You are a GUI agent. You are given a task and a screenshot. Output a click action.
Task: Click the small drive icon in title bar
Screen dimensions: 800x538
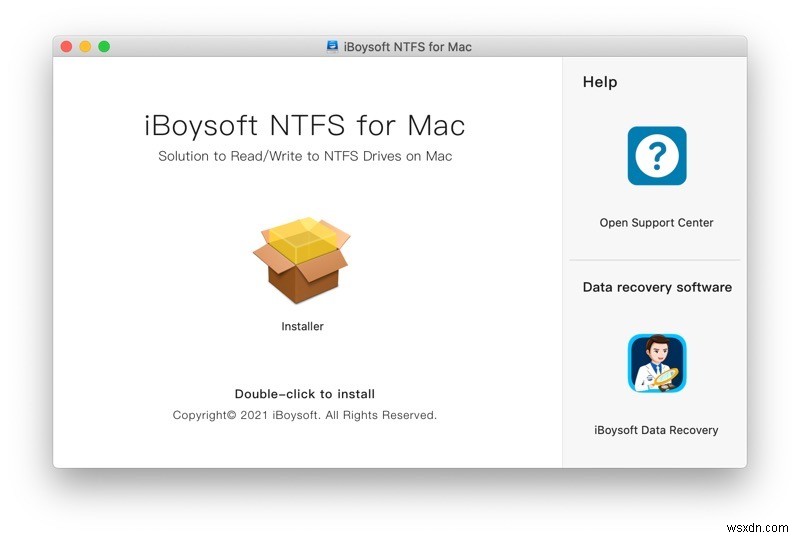(332, 46)
